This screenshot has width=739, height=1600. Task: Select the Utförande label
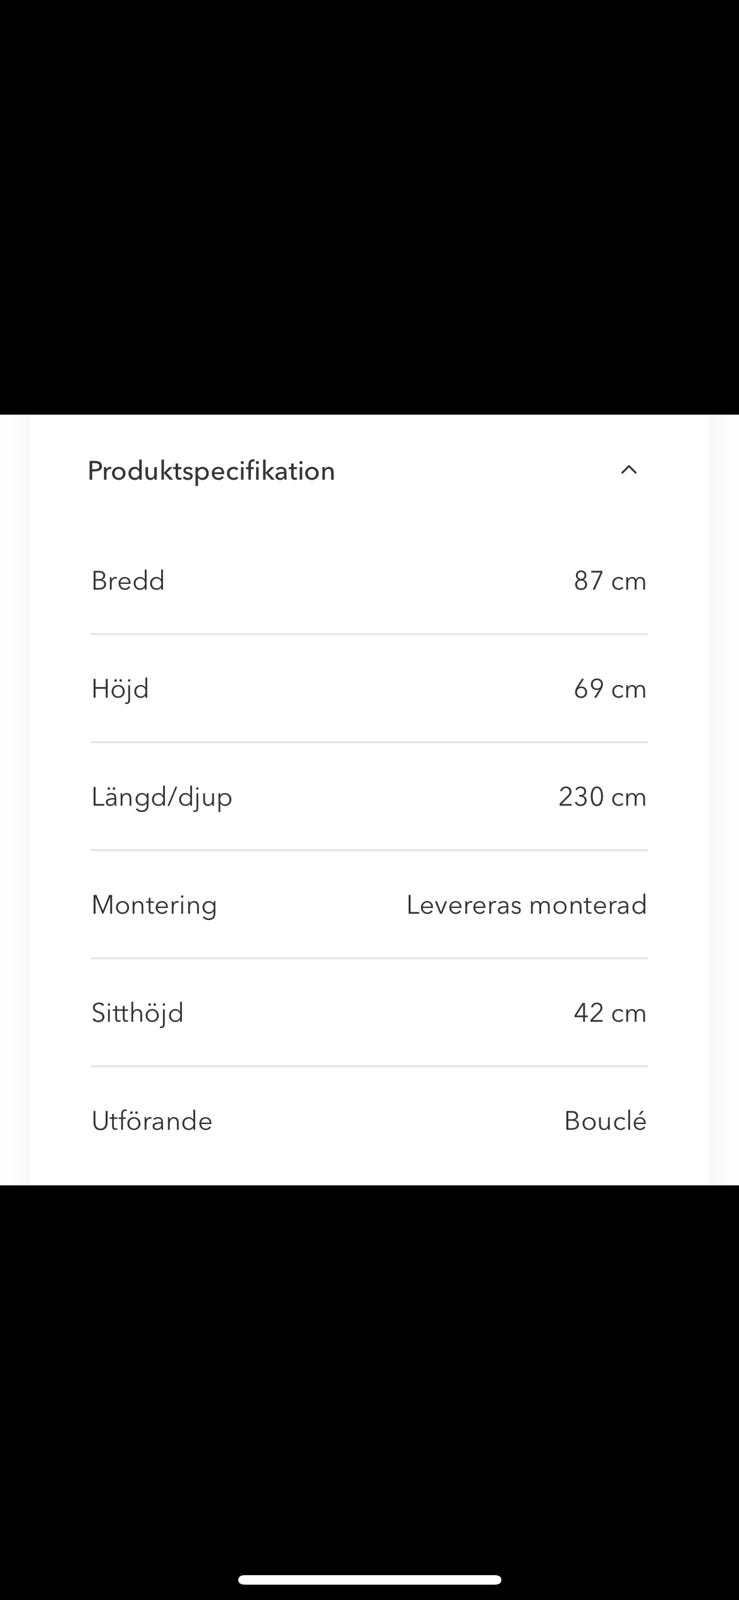point(152,1121)
